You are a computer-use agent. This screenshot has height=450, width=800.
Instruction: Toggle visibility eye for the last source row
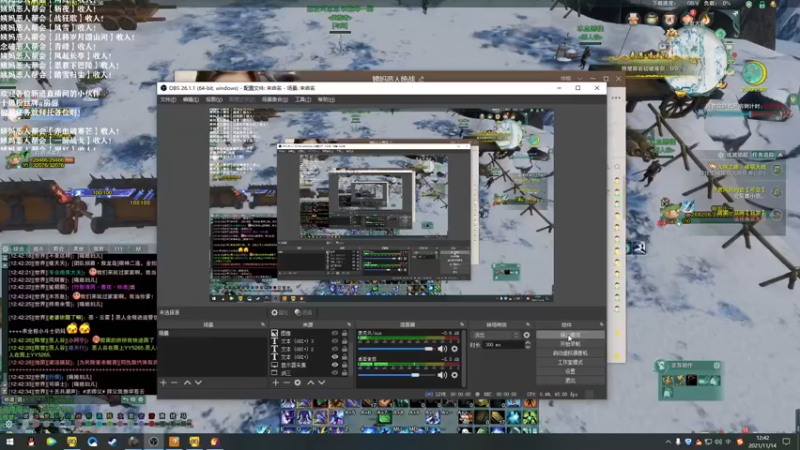[335, 373]
